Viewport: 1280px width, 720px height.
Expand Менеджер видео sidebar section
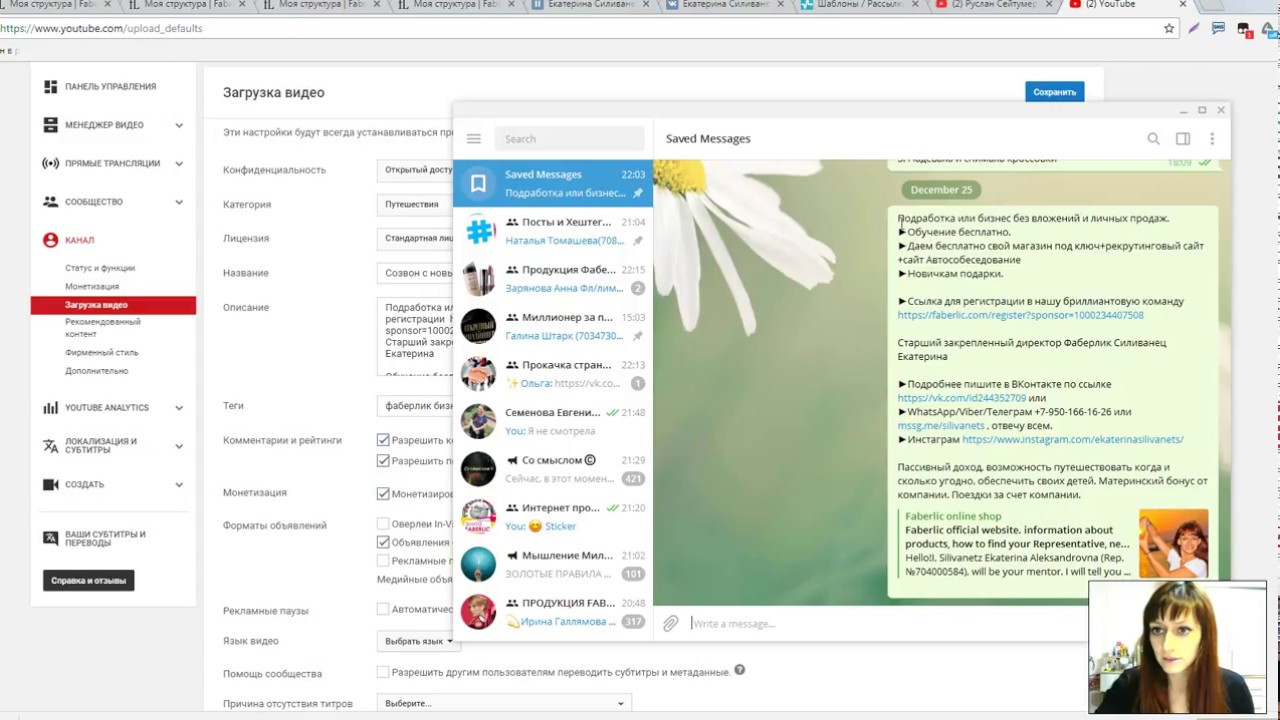point(179,125)
